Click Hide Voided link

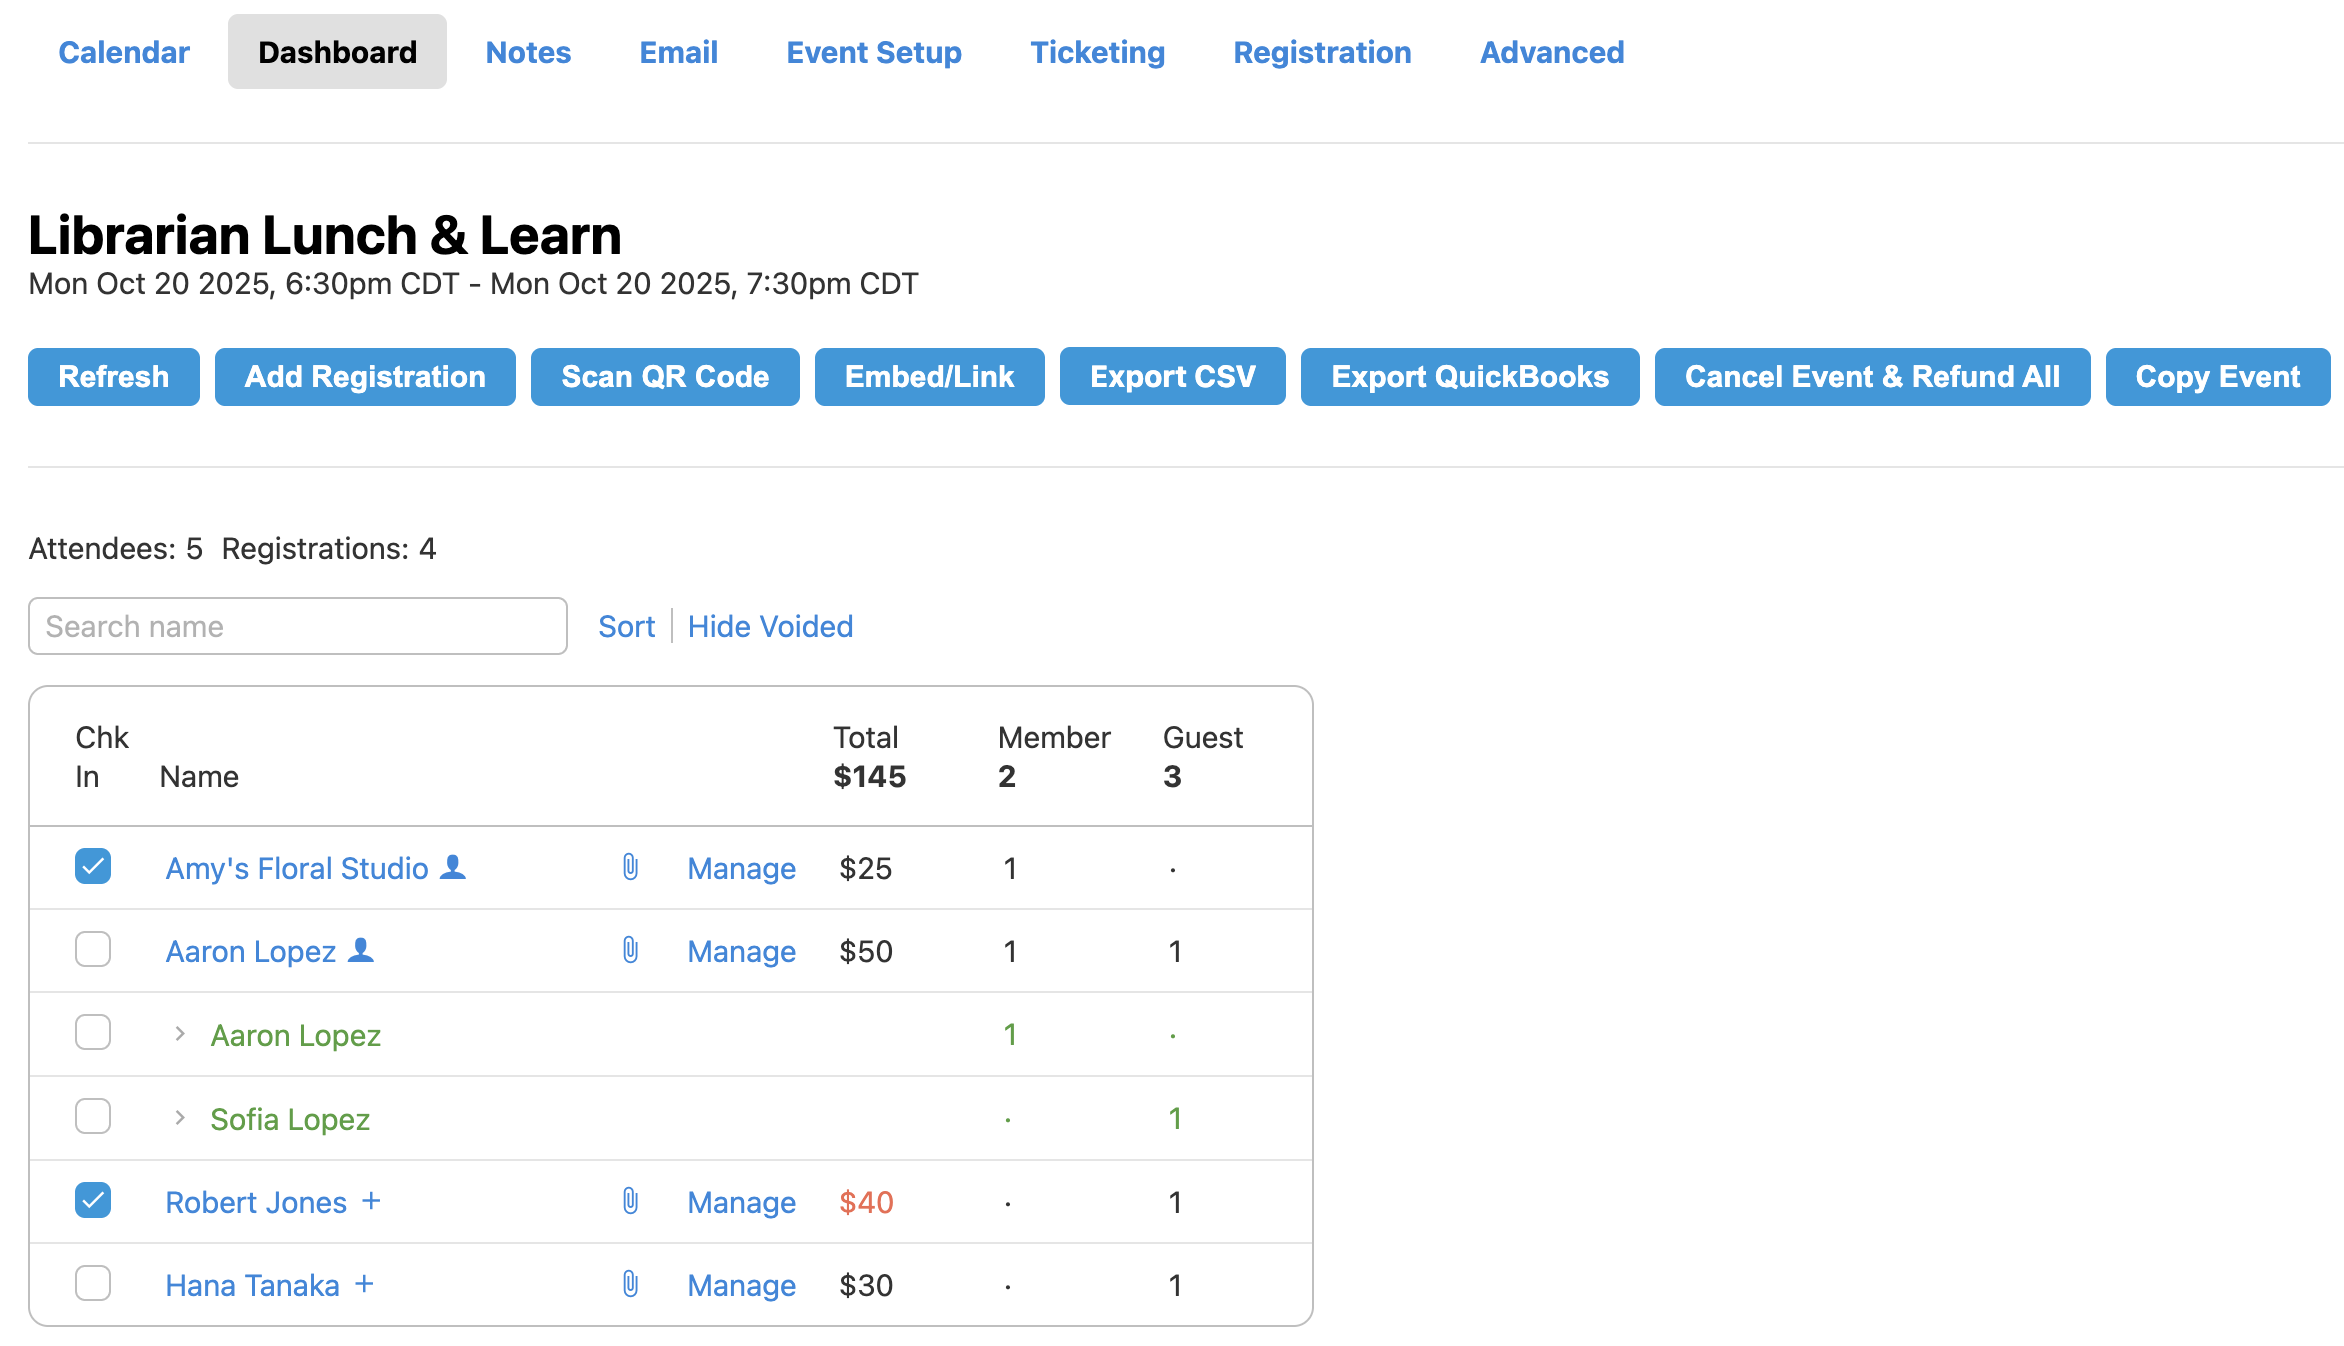pyautogui.click(x=770, y=626)
